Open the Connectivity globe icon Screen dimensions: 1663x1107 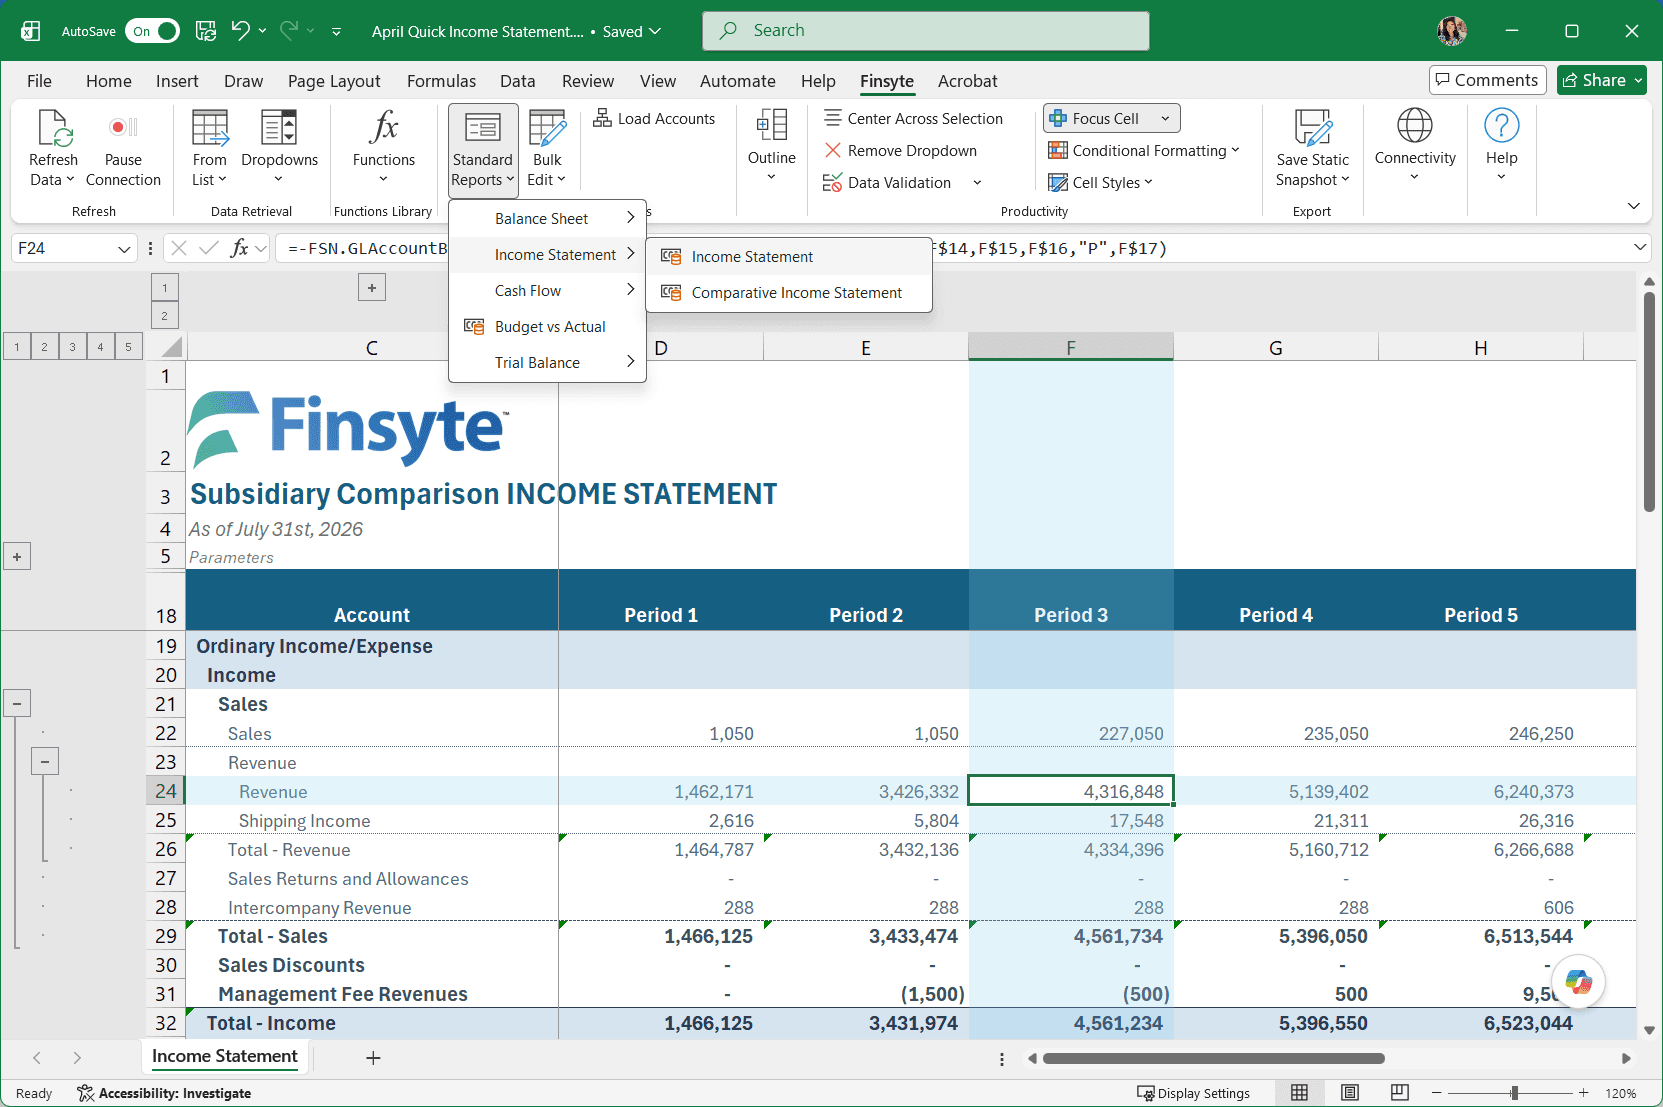click(x=1415, y=126)
